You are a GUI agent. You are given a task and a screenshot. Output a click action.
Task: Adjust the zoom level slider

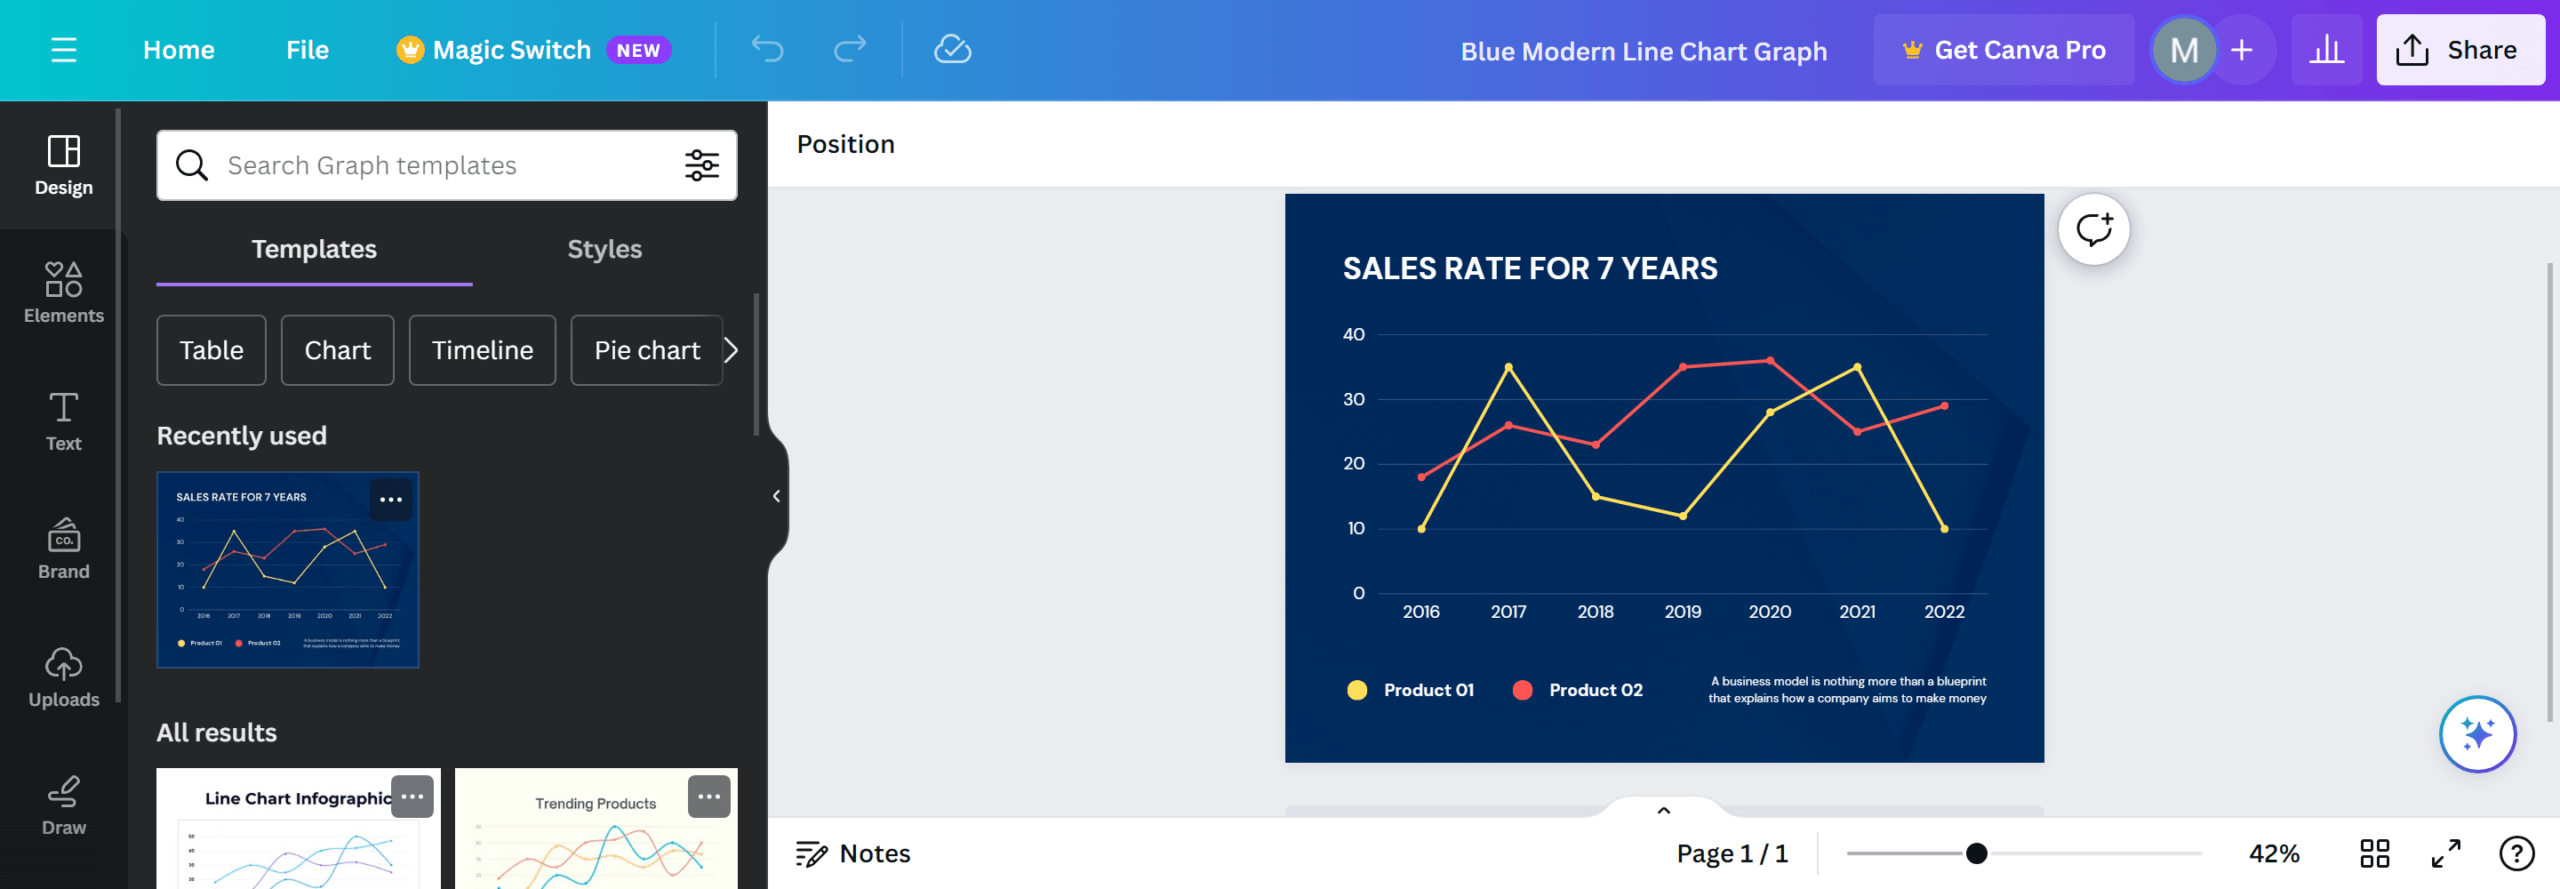[1976, 853]
